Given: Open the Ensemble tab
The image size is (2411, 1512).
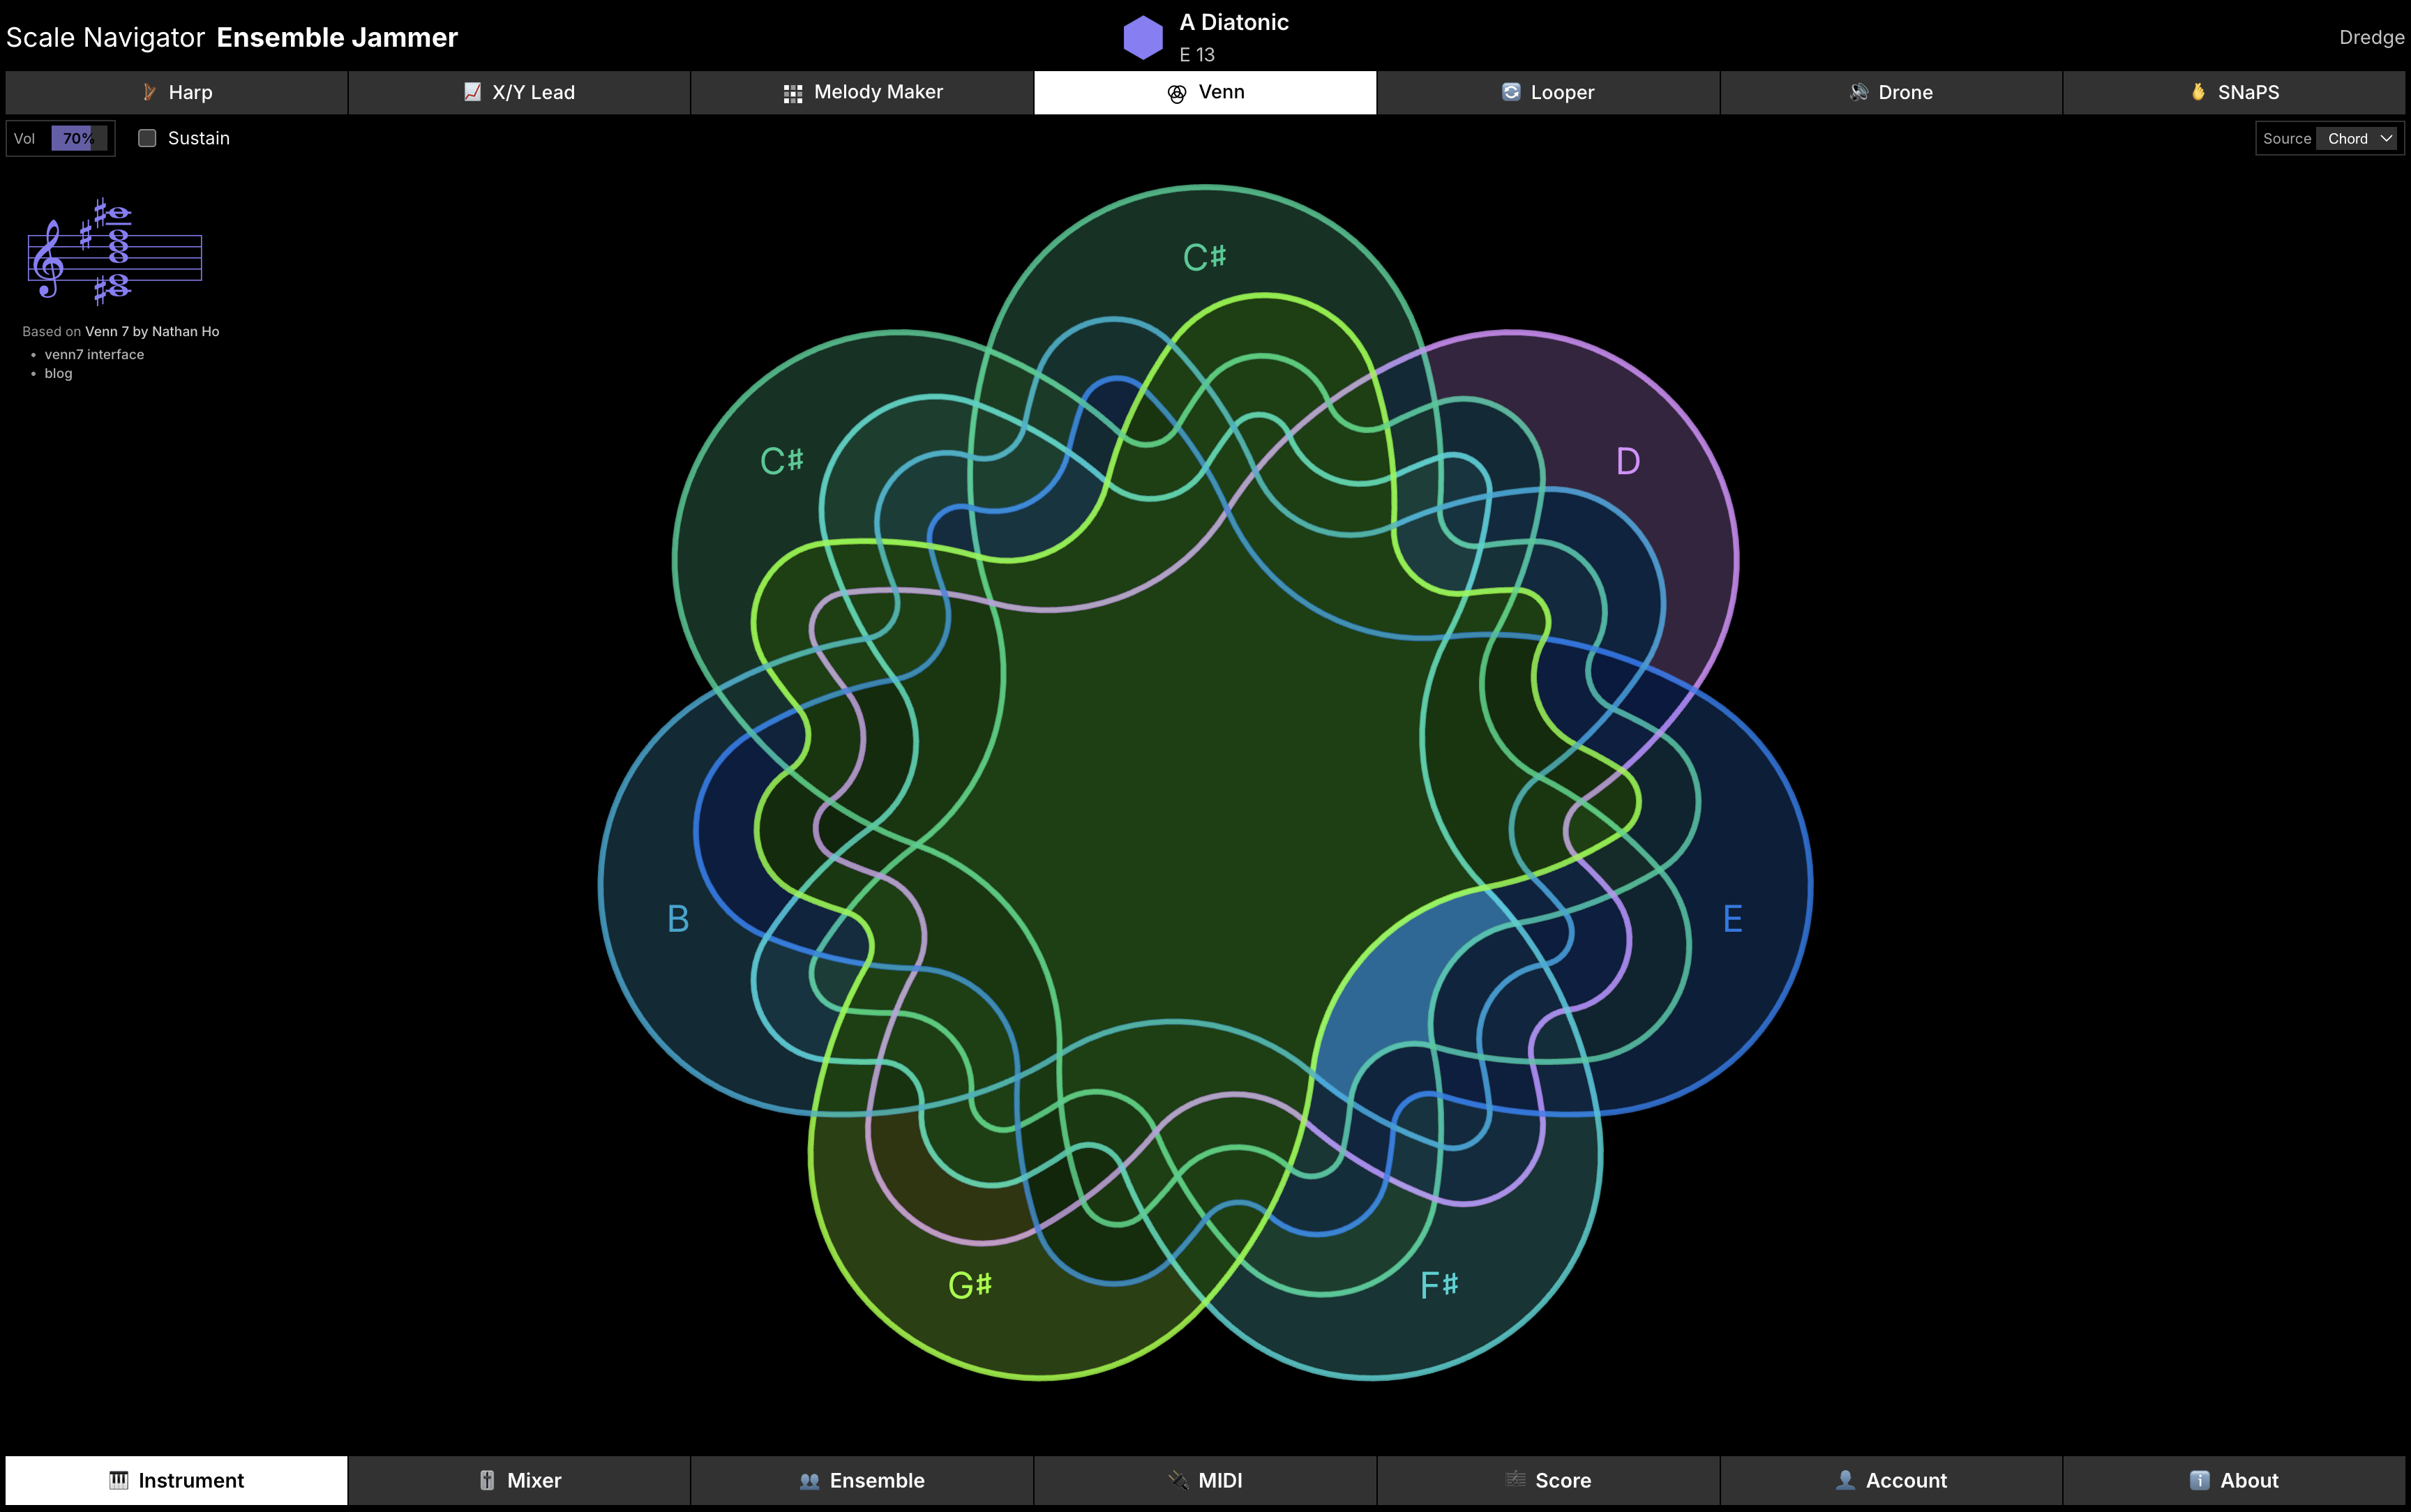Looking at the screenshot, I should click(x=861, y=1480).
